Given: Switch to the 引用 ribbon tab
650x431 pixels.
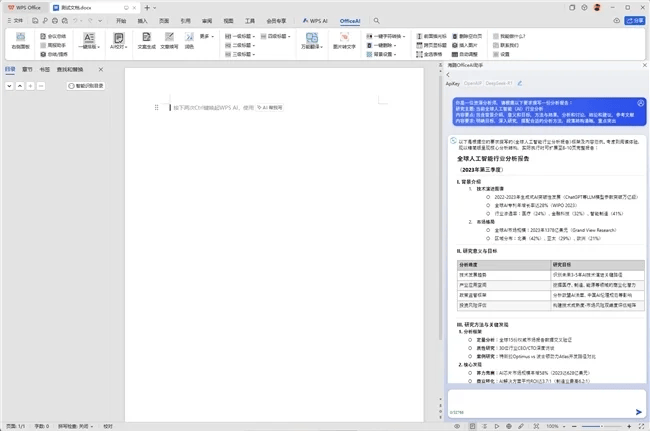Looking at the screenshot, I should point(185,21).
